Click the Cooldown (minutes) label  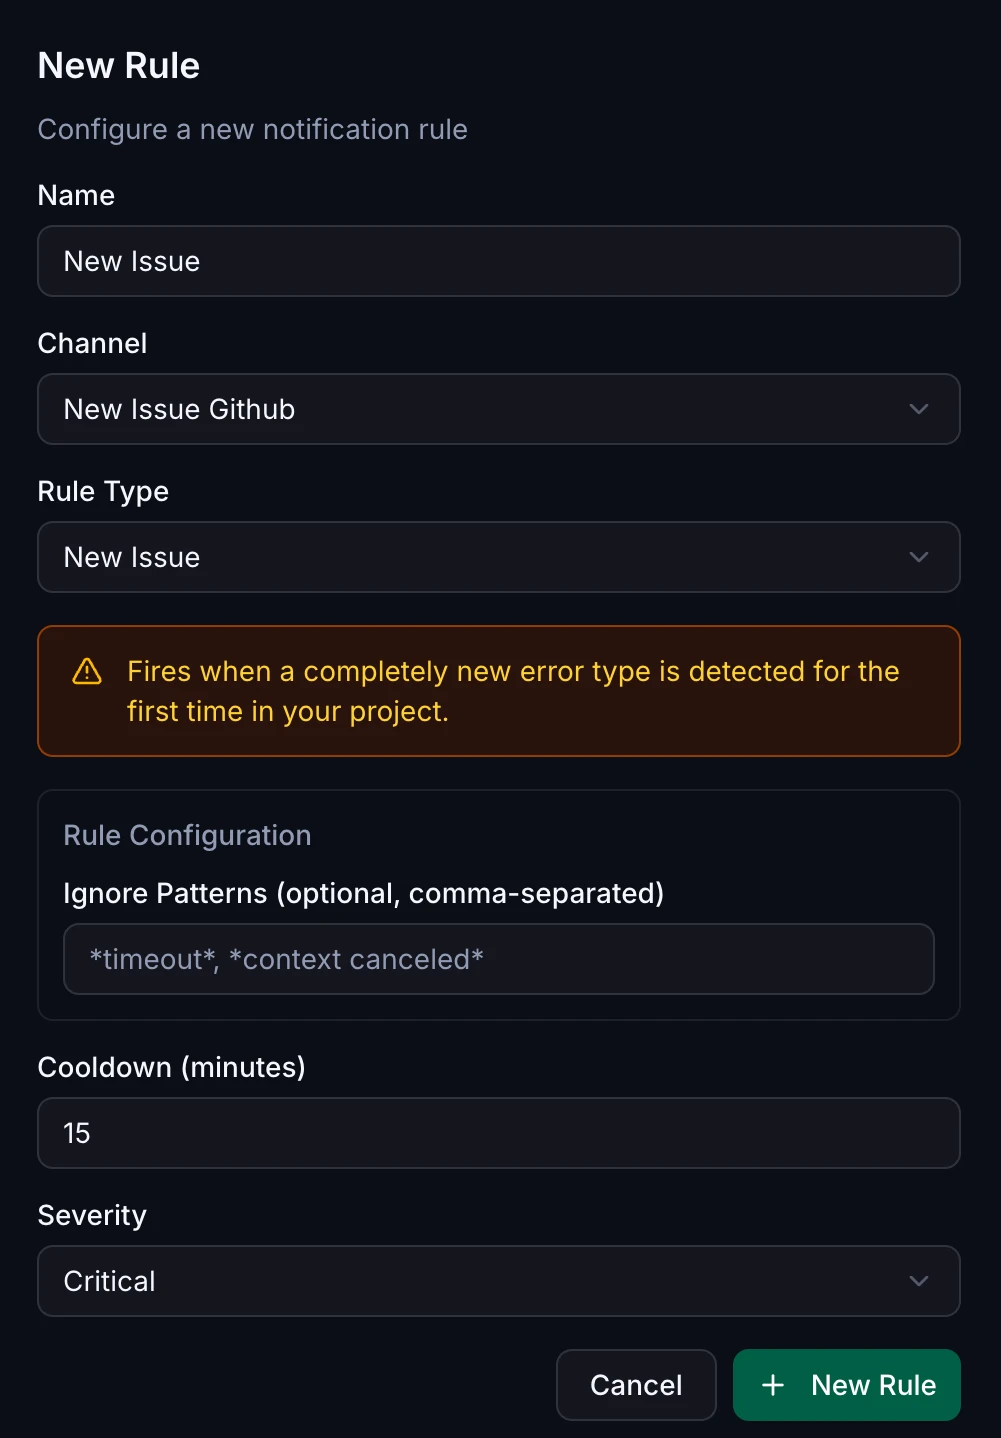172,1067
